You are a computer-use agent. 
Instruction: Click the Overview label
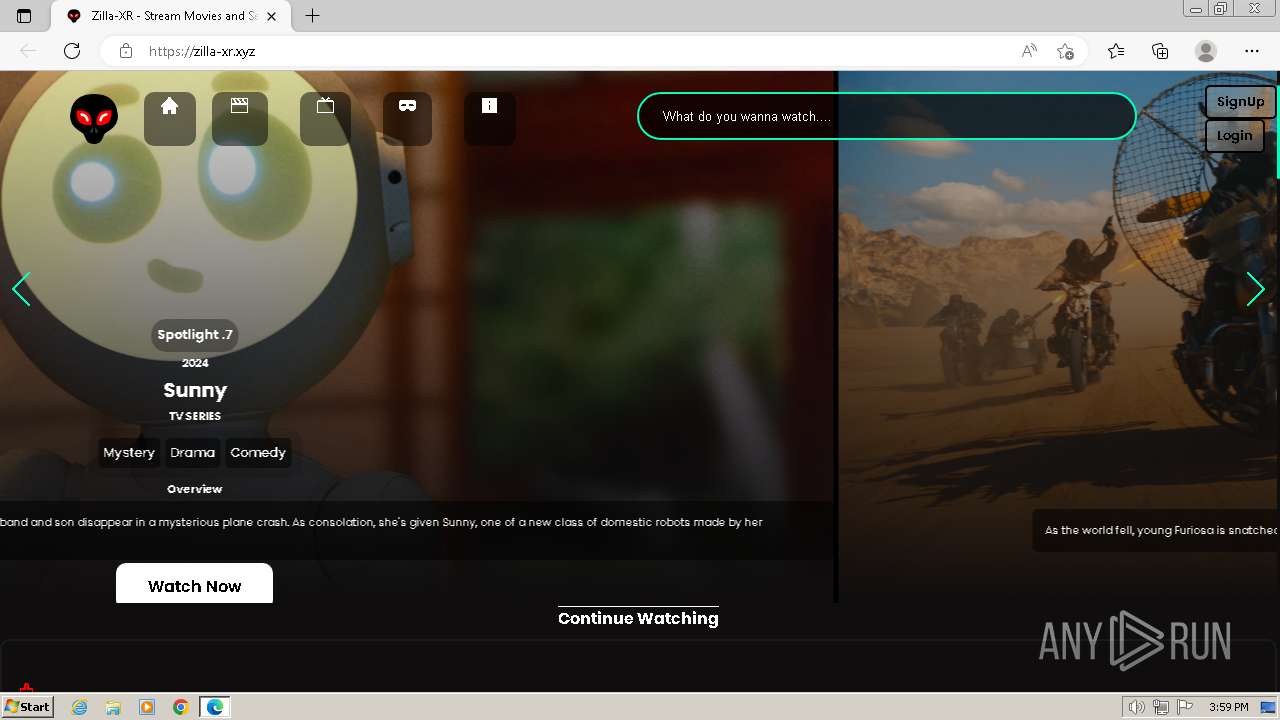pos(195,489)
